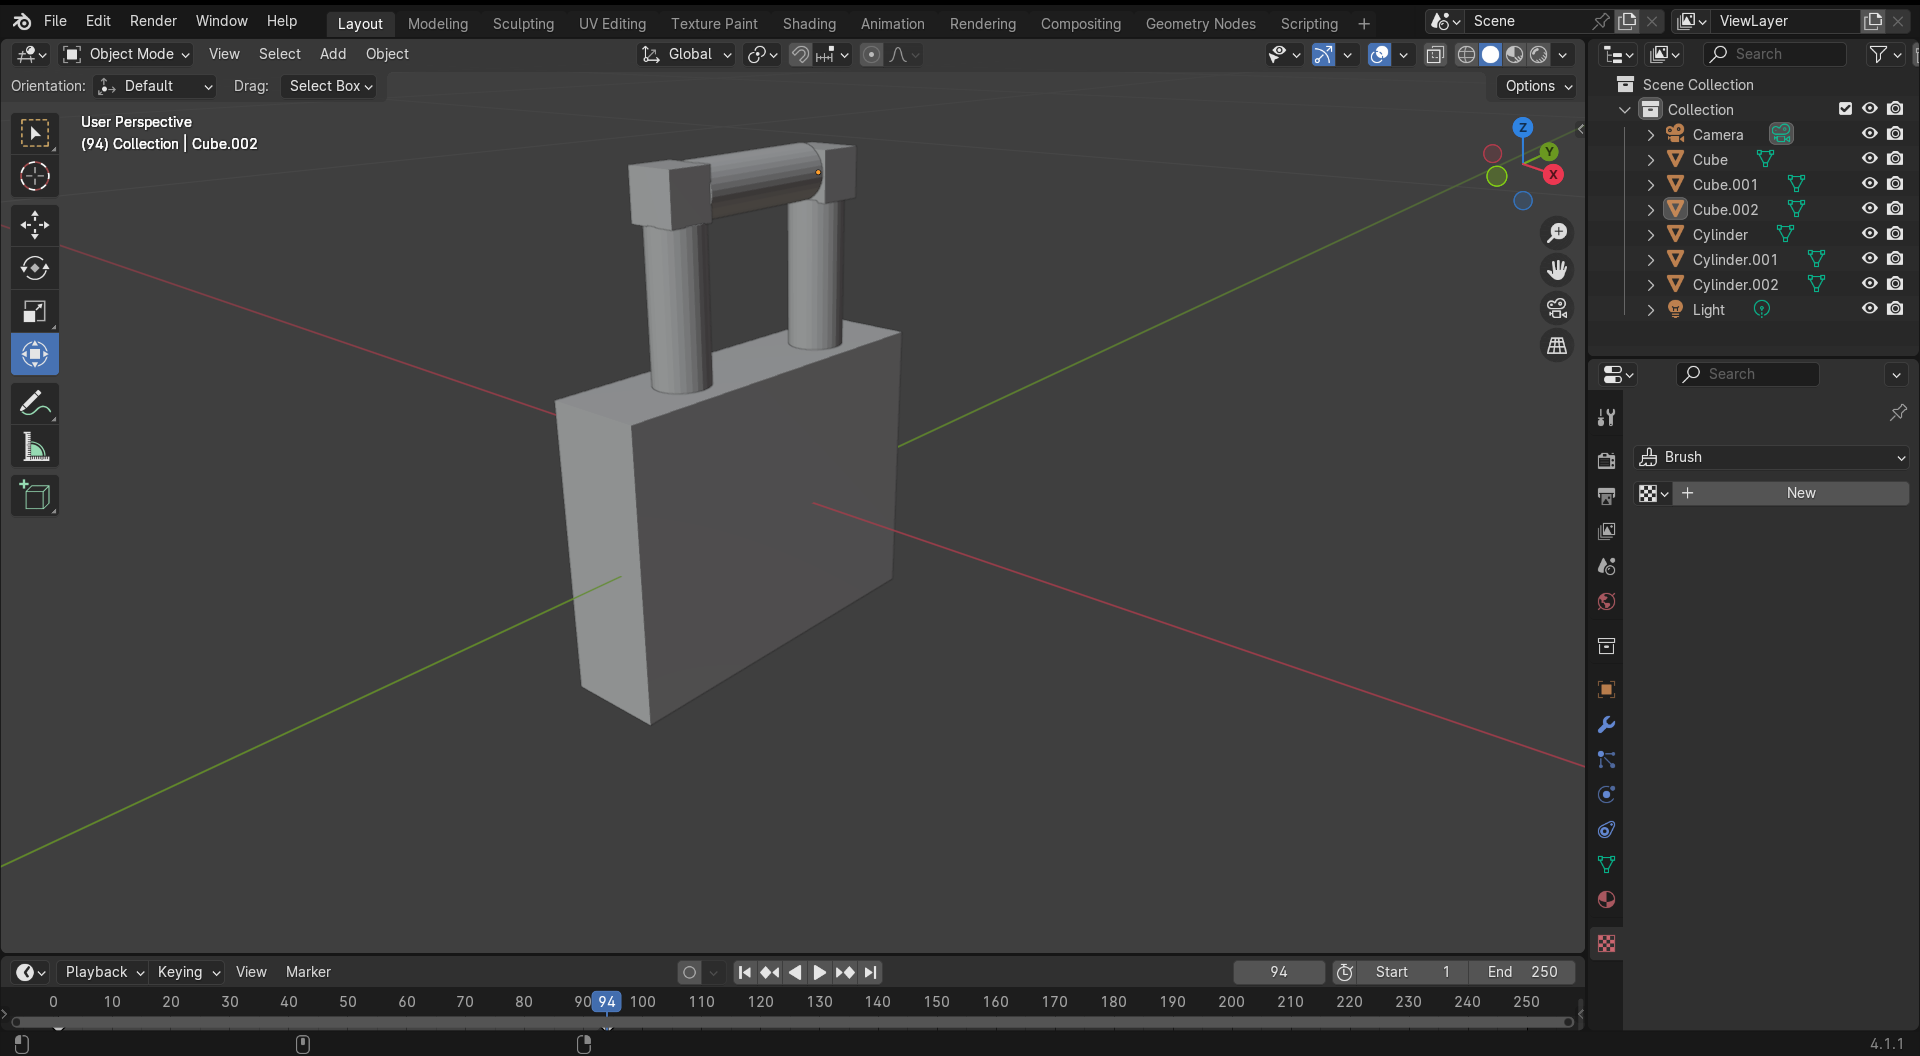
Task: Click the End 250 frame field
Action: coord(1522,972)
